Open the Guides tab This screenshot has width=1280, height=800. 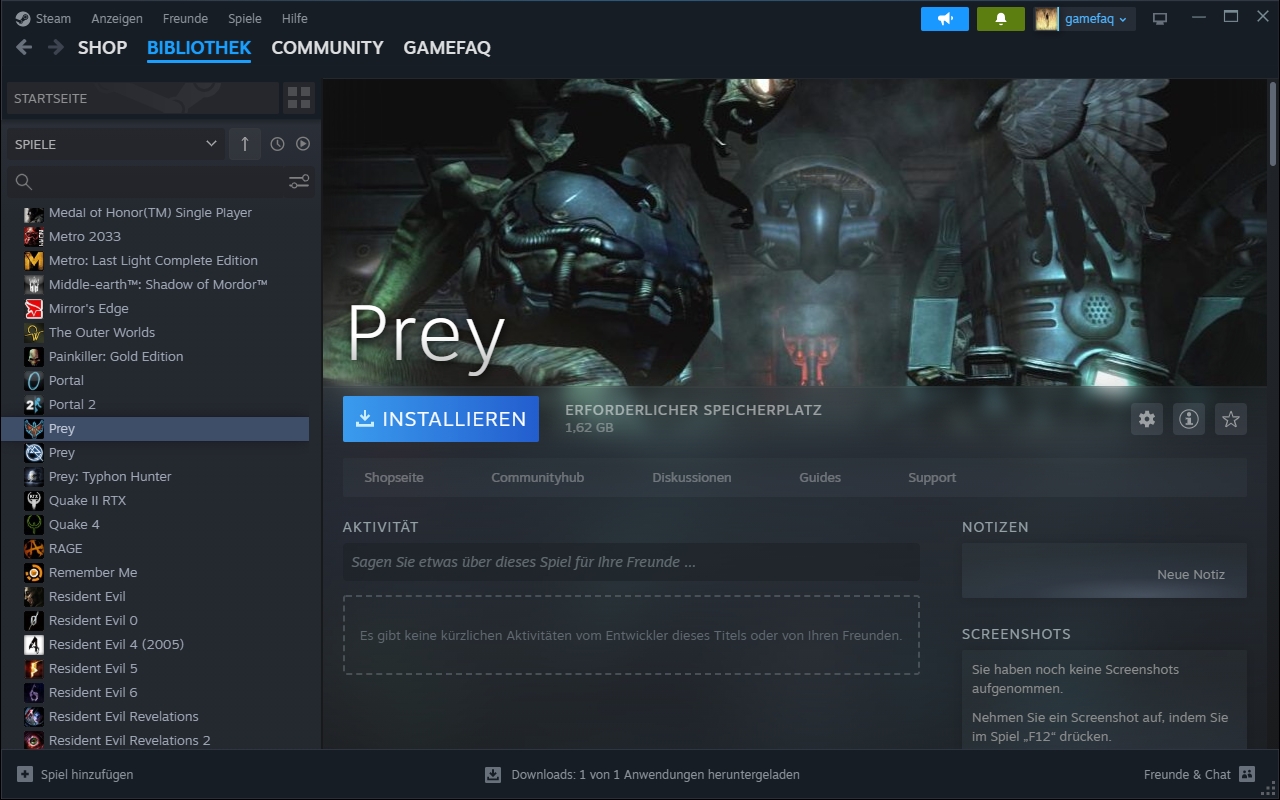(820, 477)
